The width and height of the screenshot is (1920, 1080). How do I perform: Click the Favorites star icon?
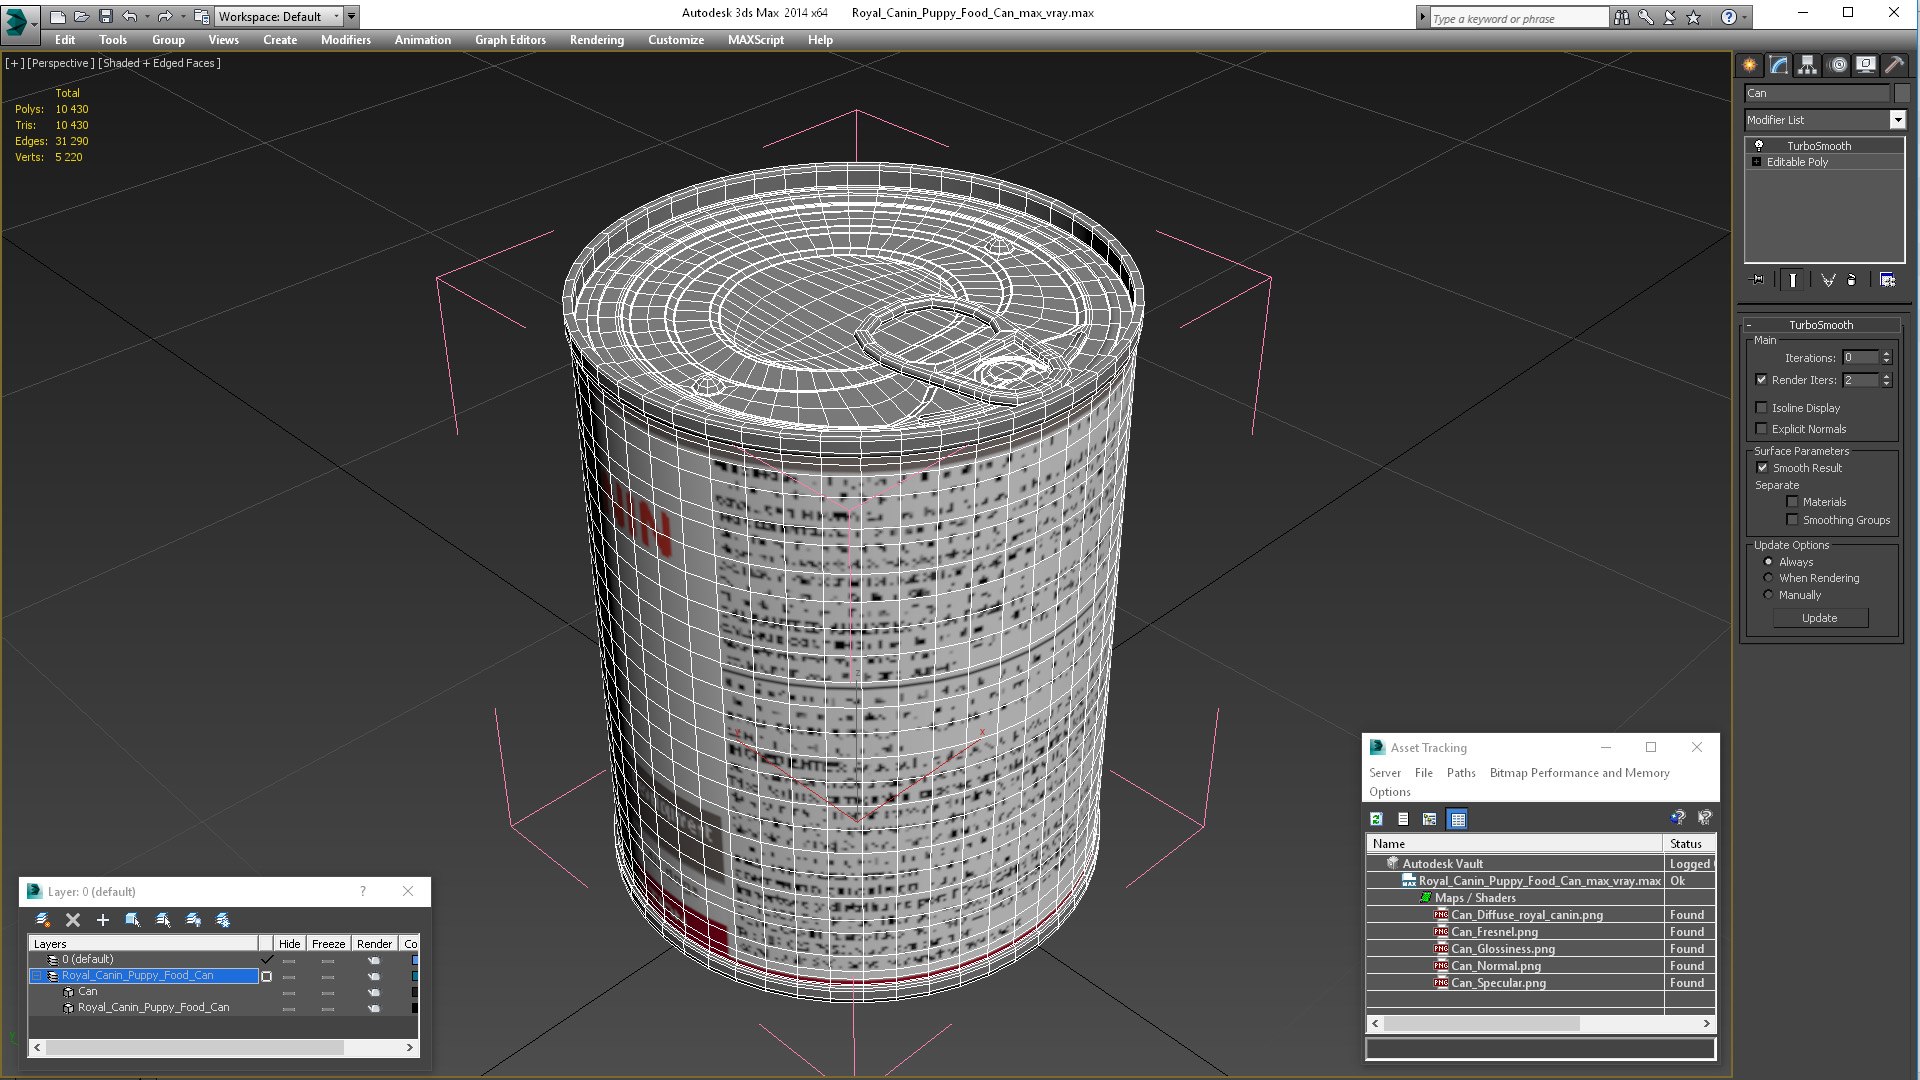click(1693, 17)
